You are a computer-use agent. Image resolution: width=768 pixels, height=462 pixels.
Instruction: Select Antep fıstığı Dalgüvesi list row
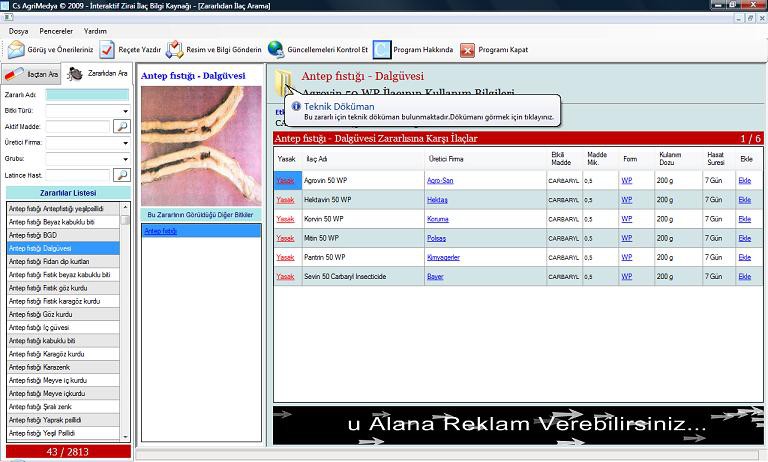63,248
